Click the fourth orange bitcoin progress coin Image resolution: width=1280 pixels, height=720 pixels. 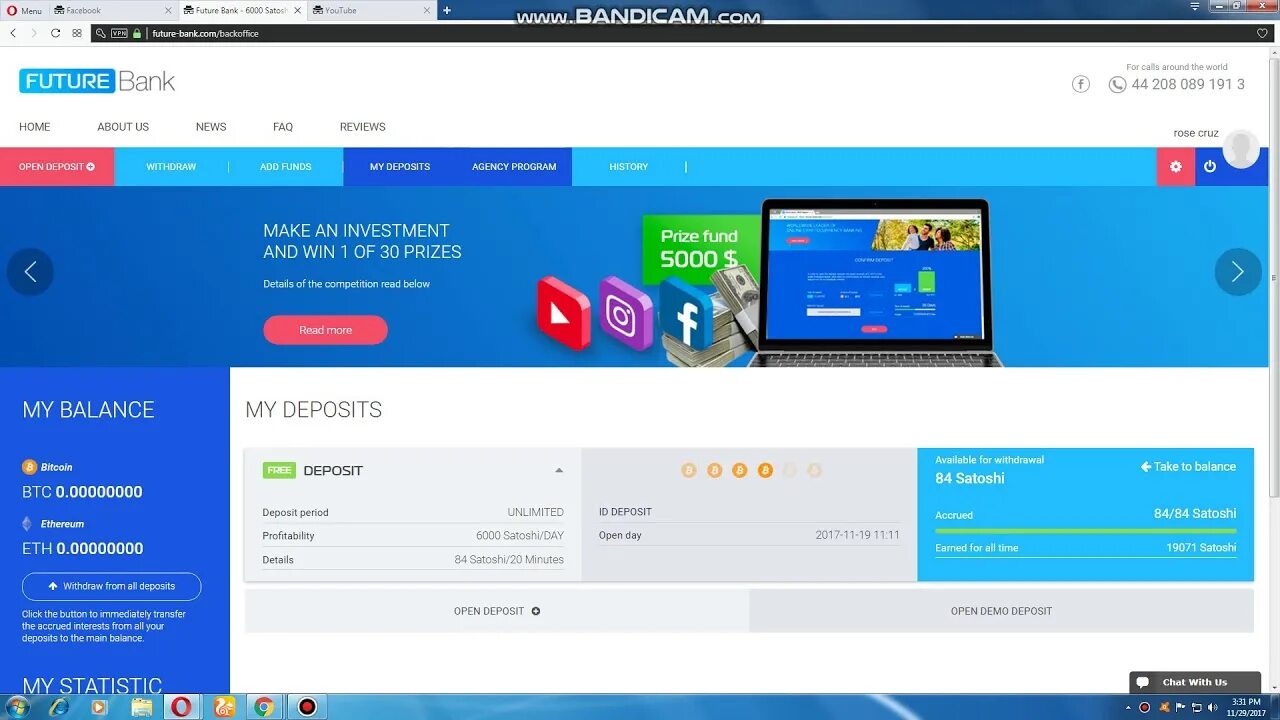[x=765, y=470]
